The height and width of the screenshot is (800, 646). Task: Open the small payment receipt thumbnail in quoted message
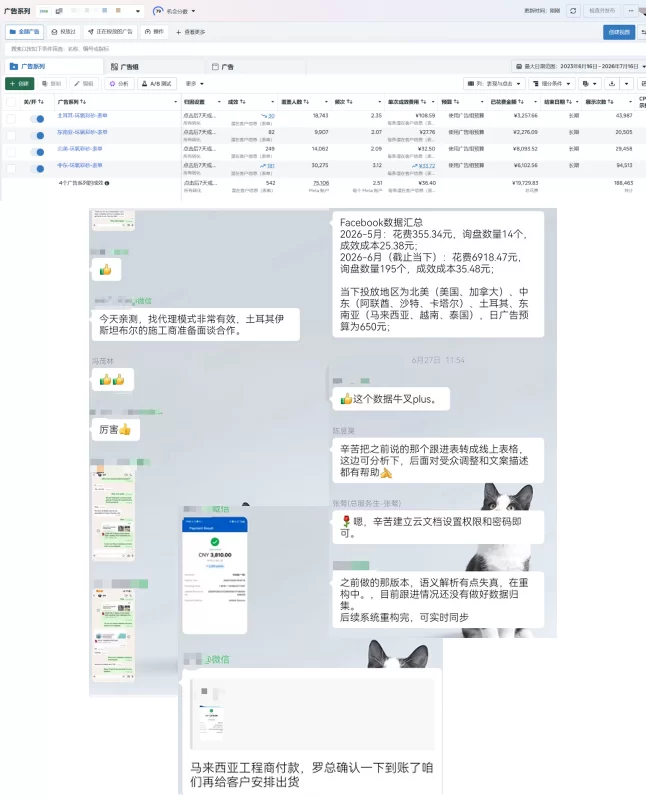point(211,721)
